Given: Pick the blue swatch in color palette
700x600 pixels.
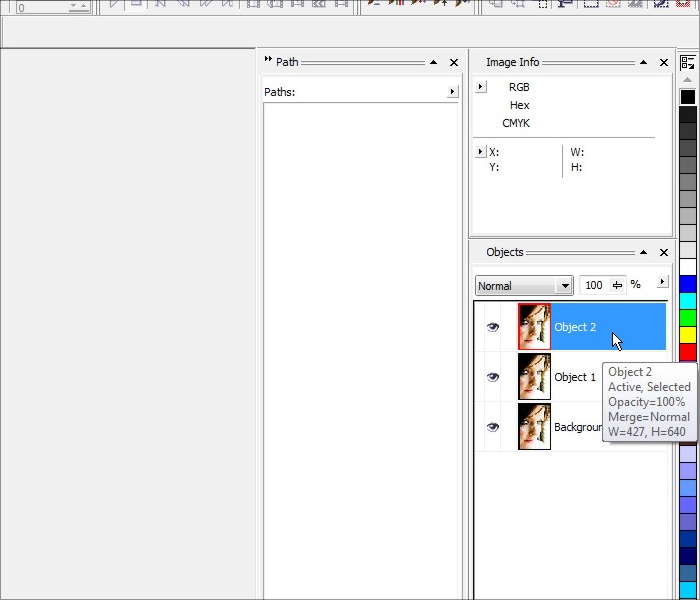Looking at the screenshot, I should [687, 284].
